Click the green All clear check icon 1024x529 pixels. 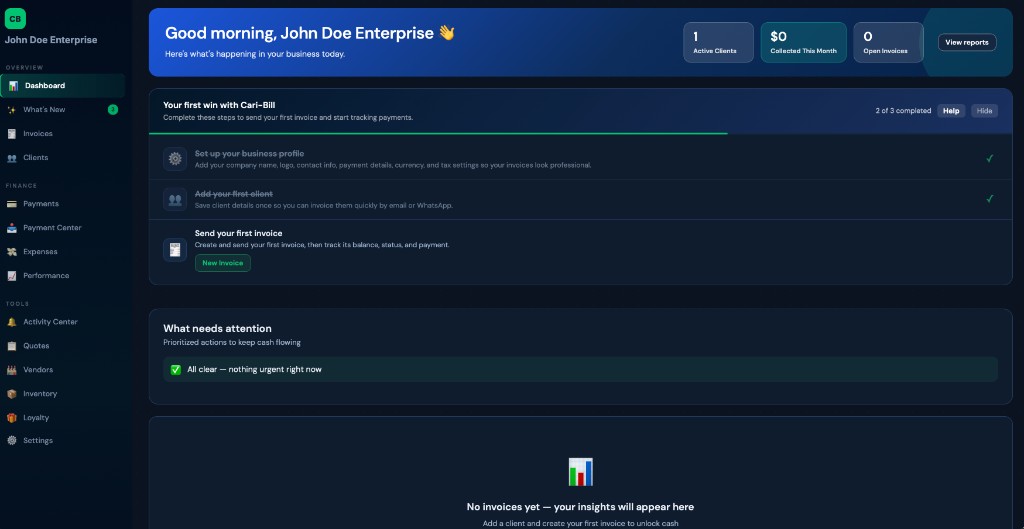click(x=176, y=370)
